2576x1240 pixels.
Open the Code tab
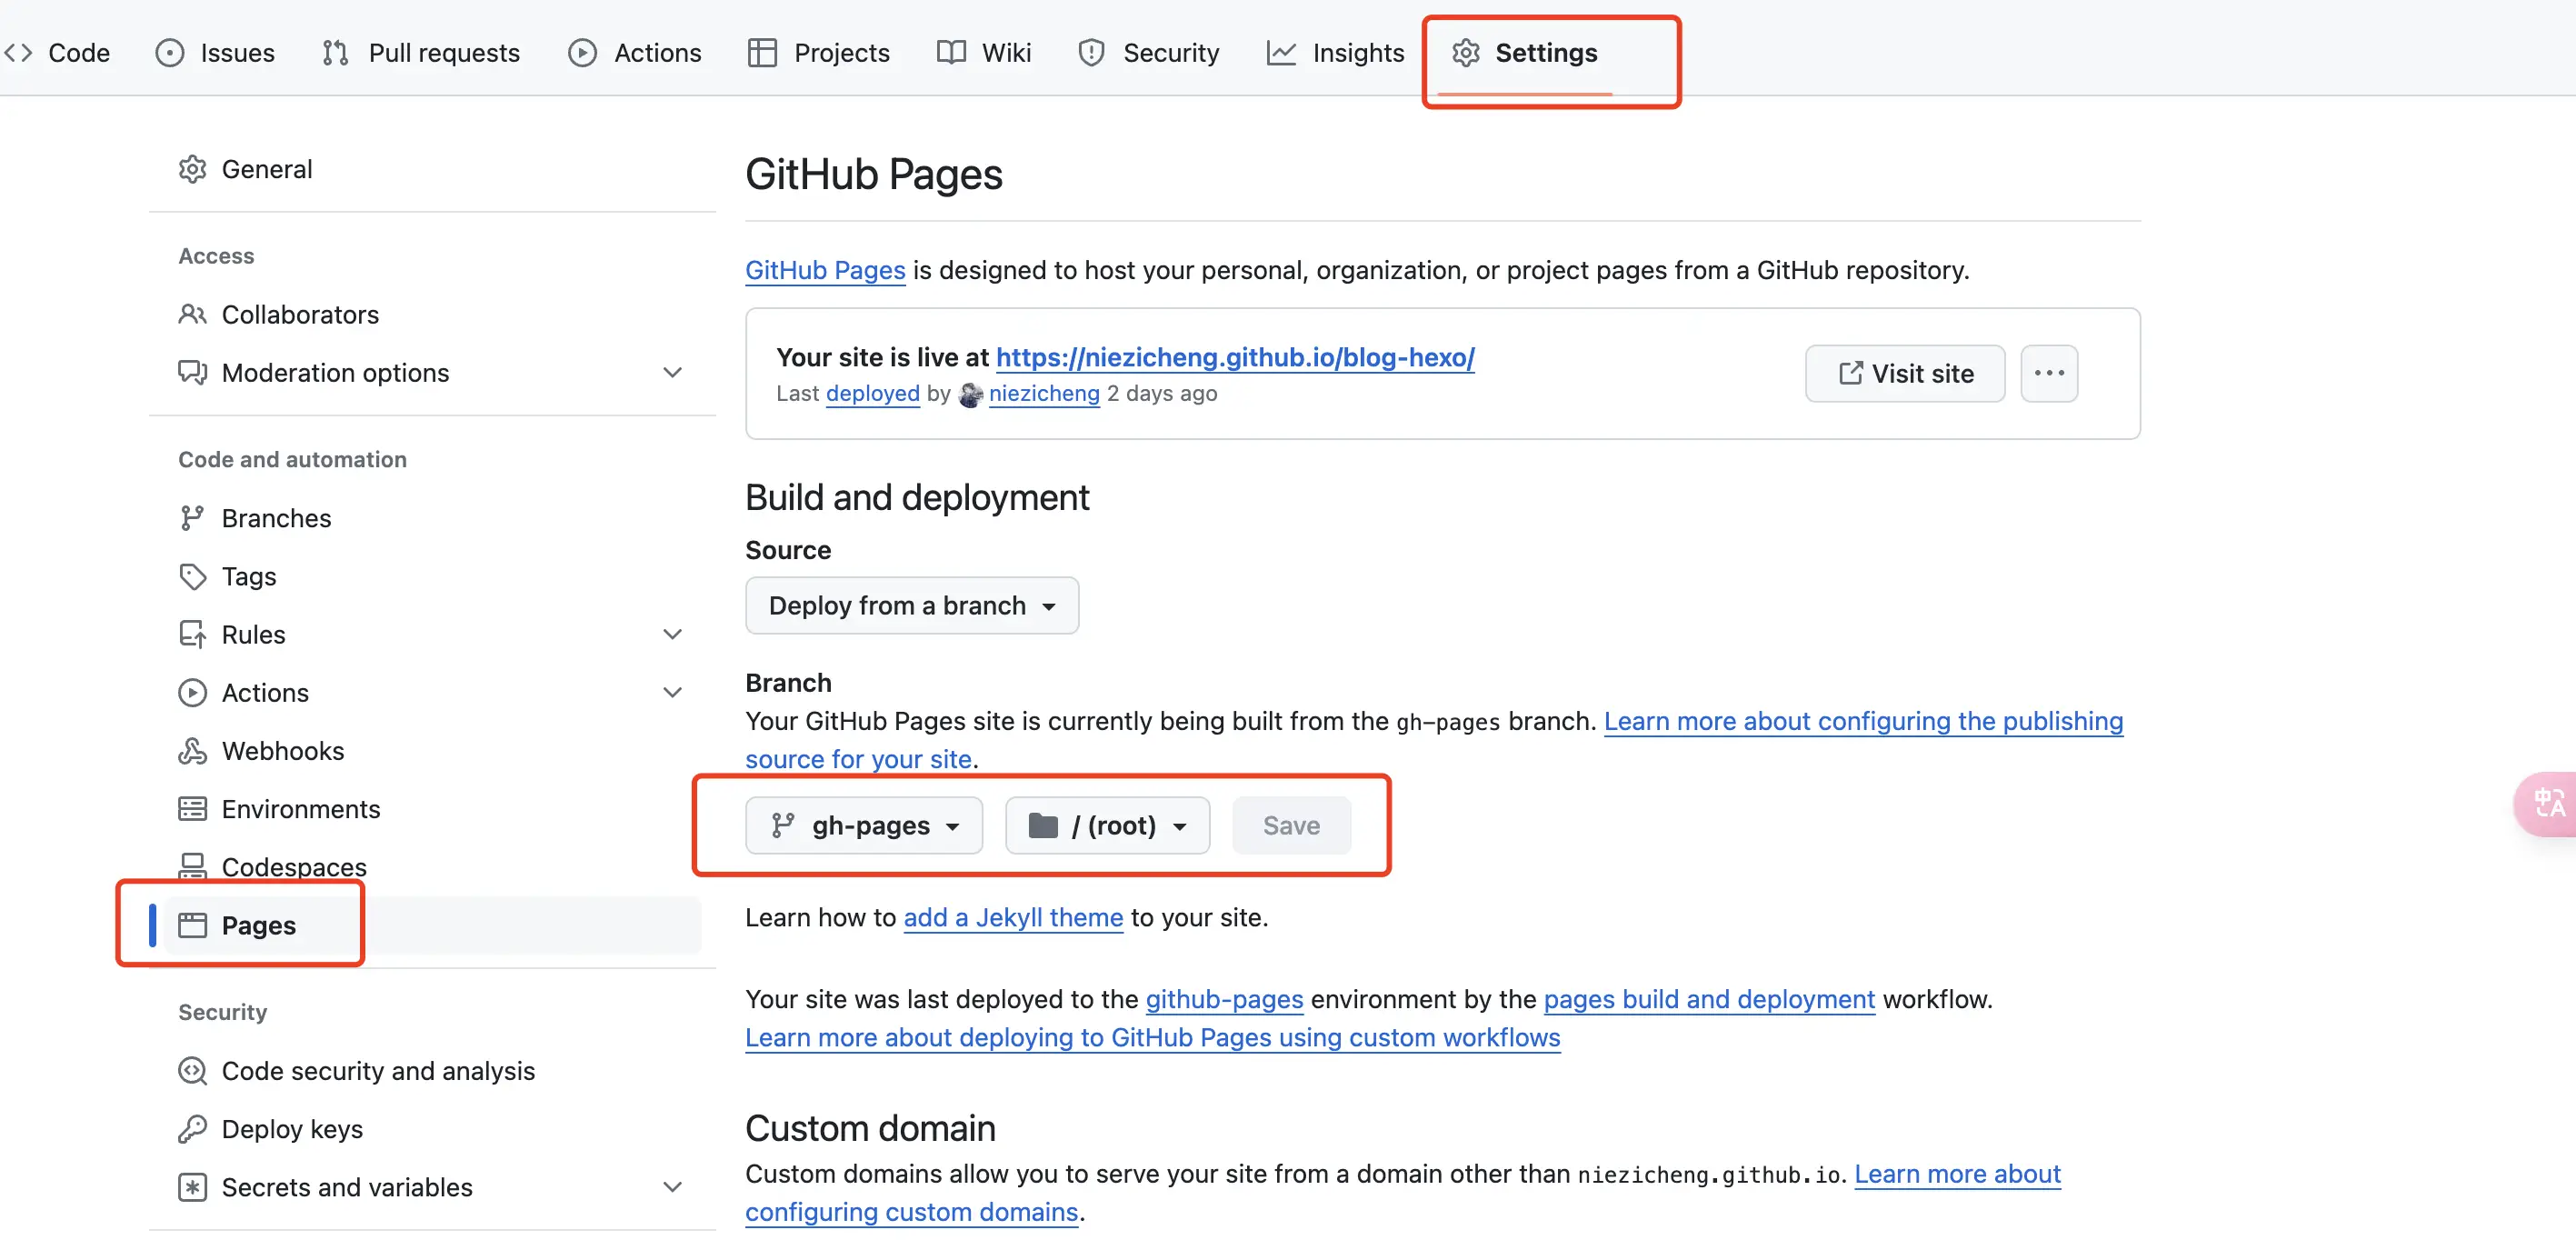[x=57, y=52]
